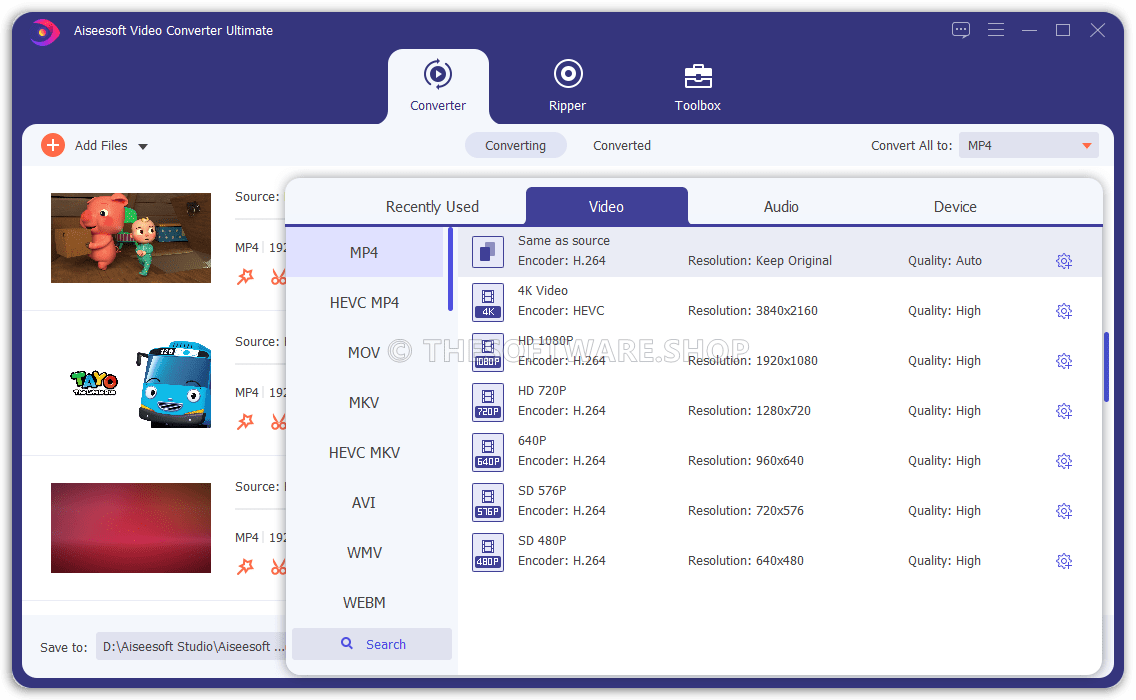1136x700 pixels.
Task: Choose MKV format
Action: [364, 402]
